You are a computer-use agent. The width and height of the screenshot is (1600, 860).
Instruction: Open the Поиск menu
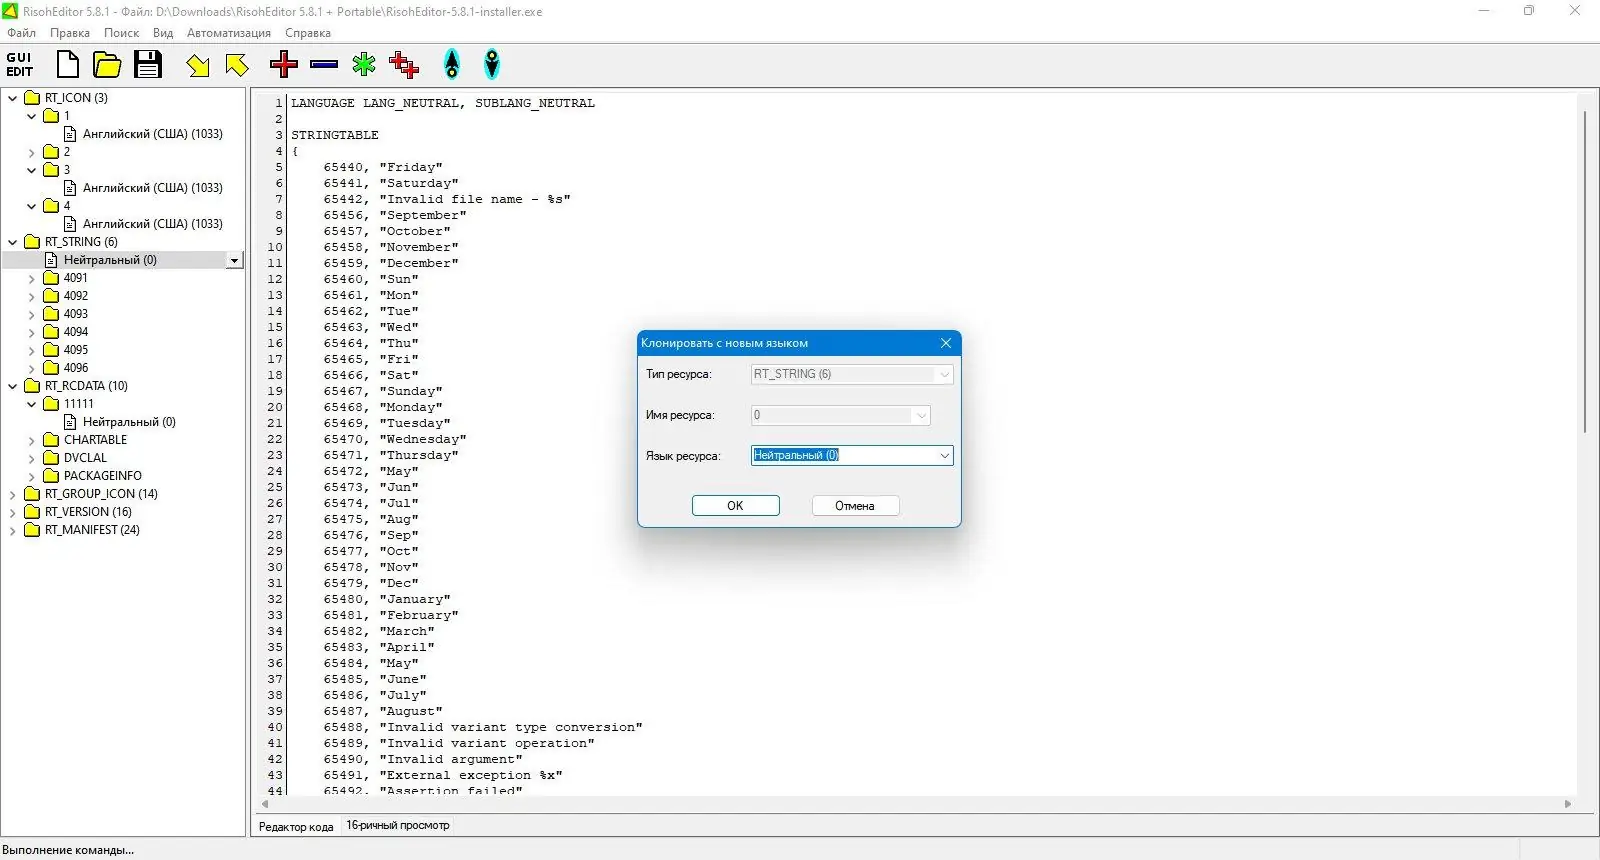pos(122,33)
